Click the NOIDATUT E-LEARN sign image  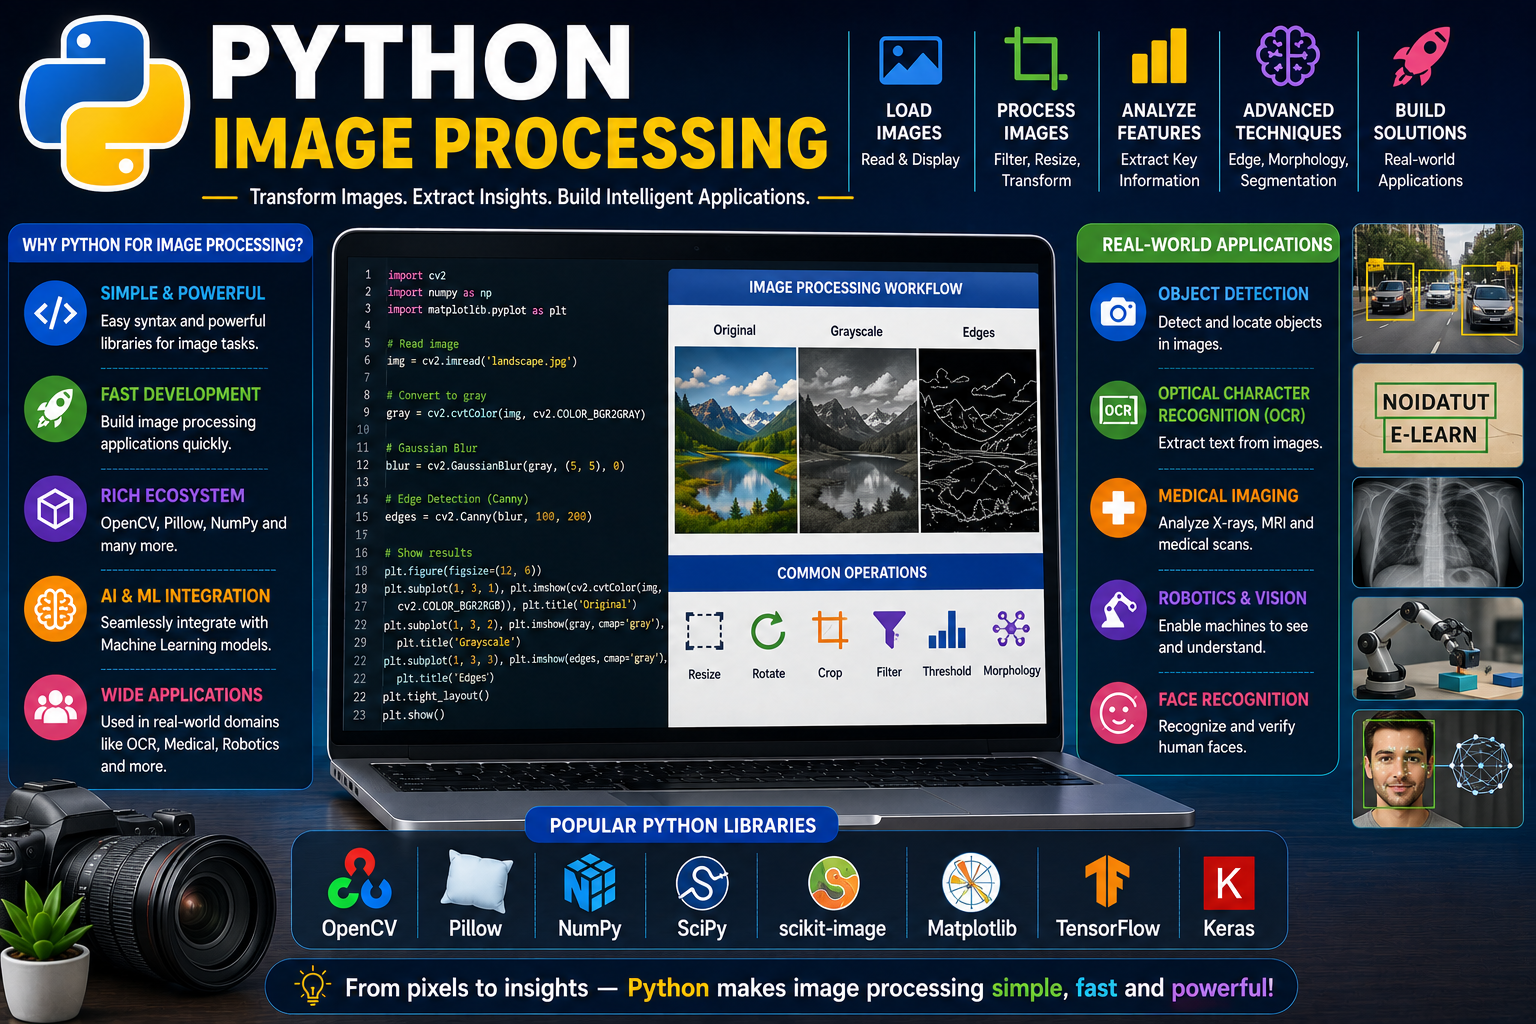click(x=1437, y=416)
